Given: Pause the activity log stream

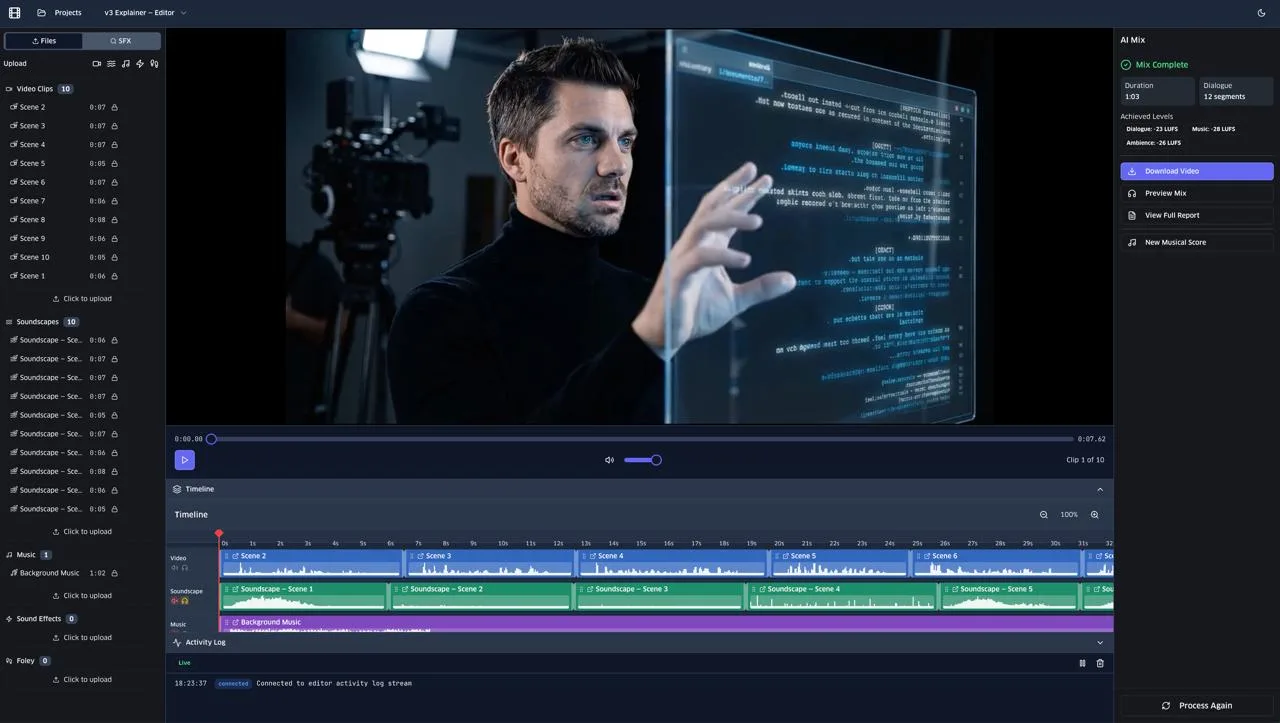Looking at the screenshot, I should coord(1082,663).
